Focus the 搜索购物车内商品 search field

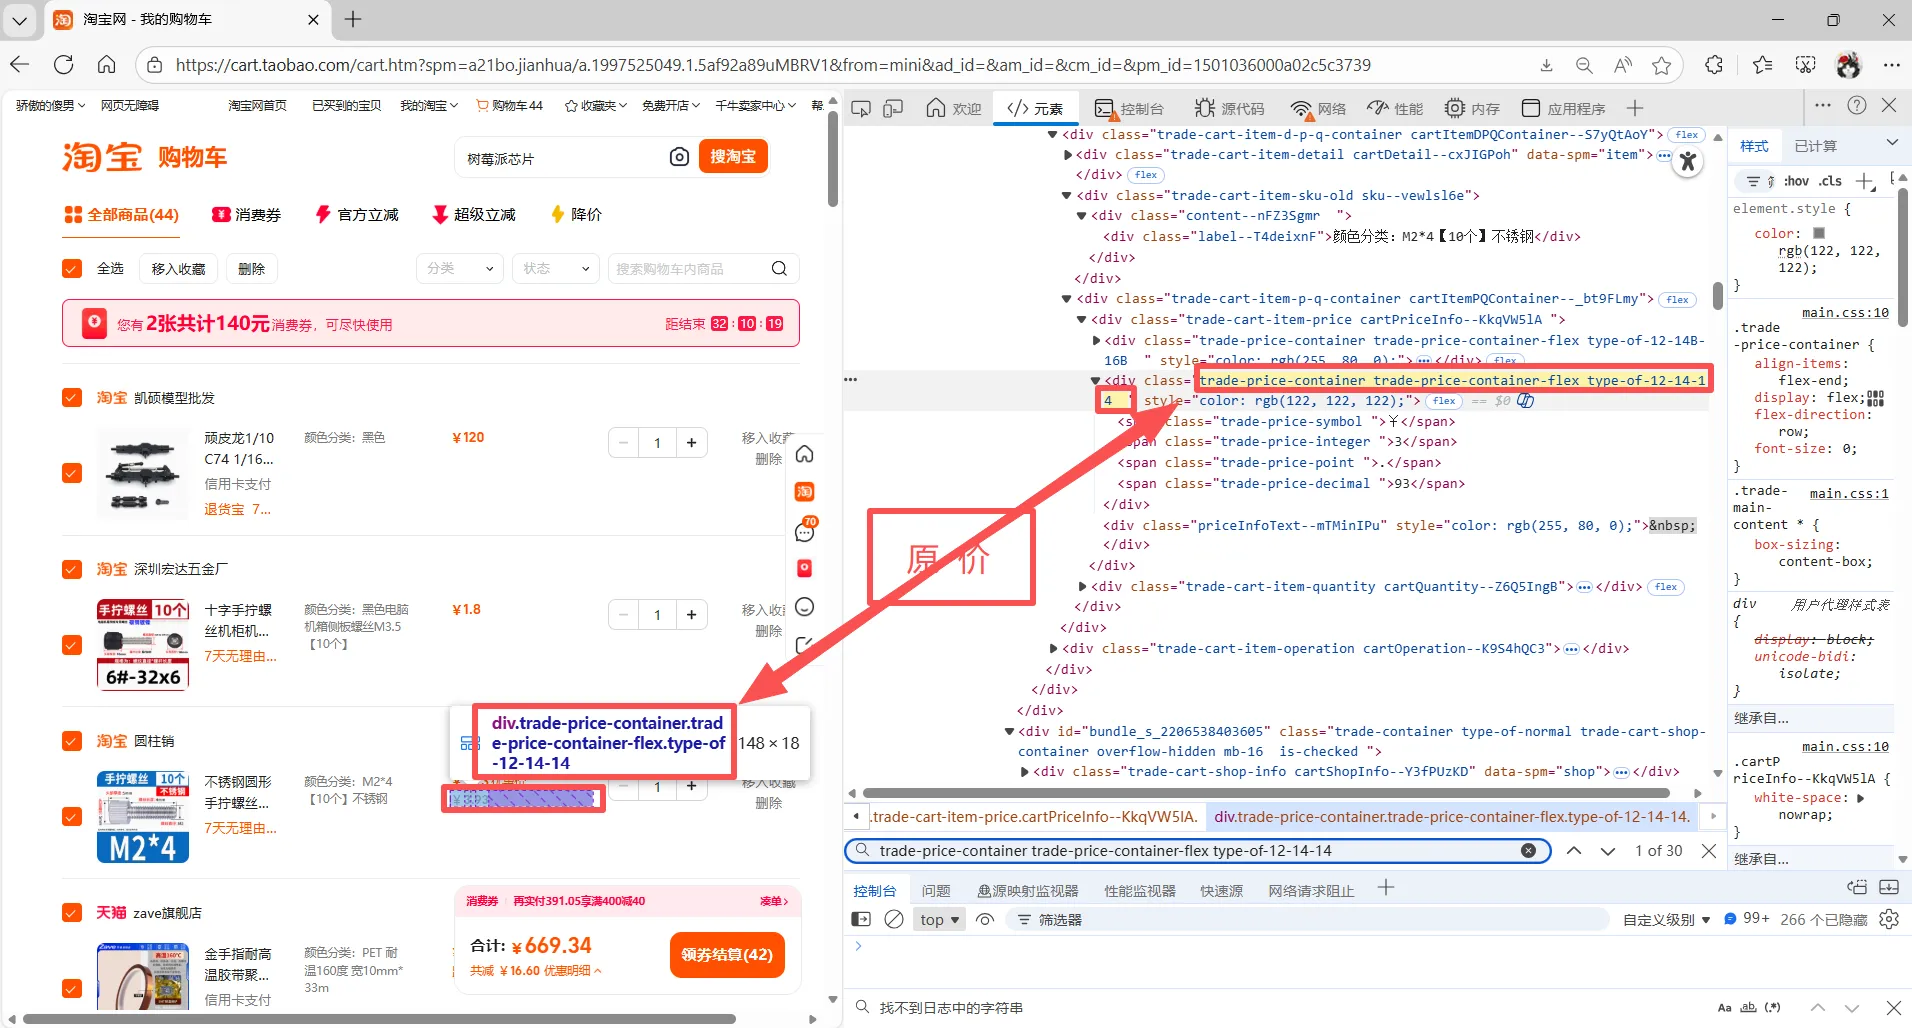704,268
